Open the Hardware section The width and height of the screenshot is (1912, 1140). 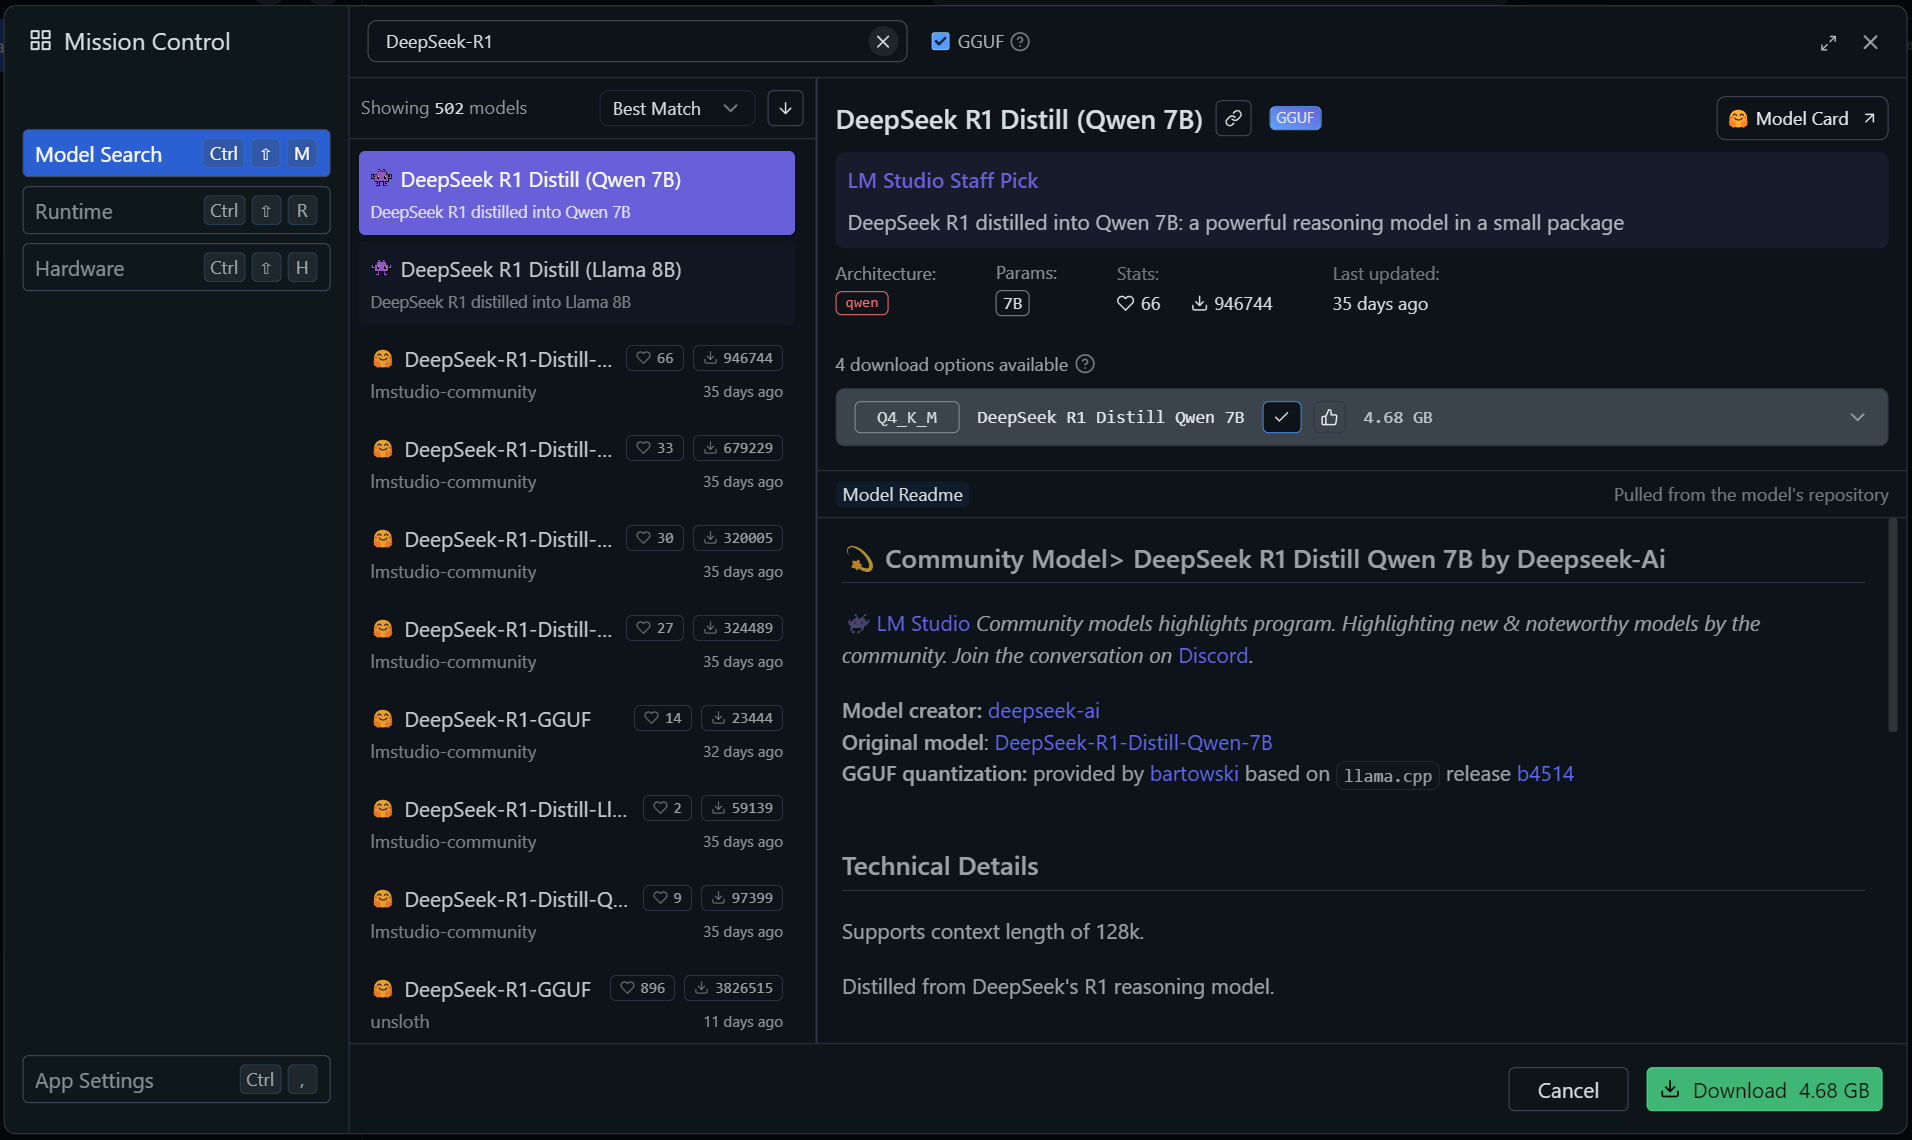pyautogui.click(x=176, y=268)
